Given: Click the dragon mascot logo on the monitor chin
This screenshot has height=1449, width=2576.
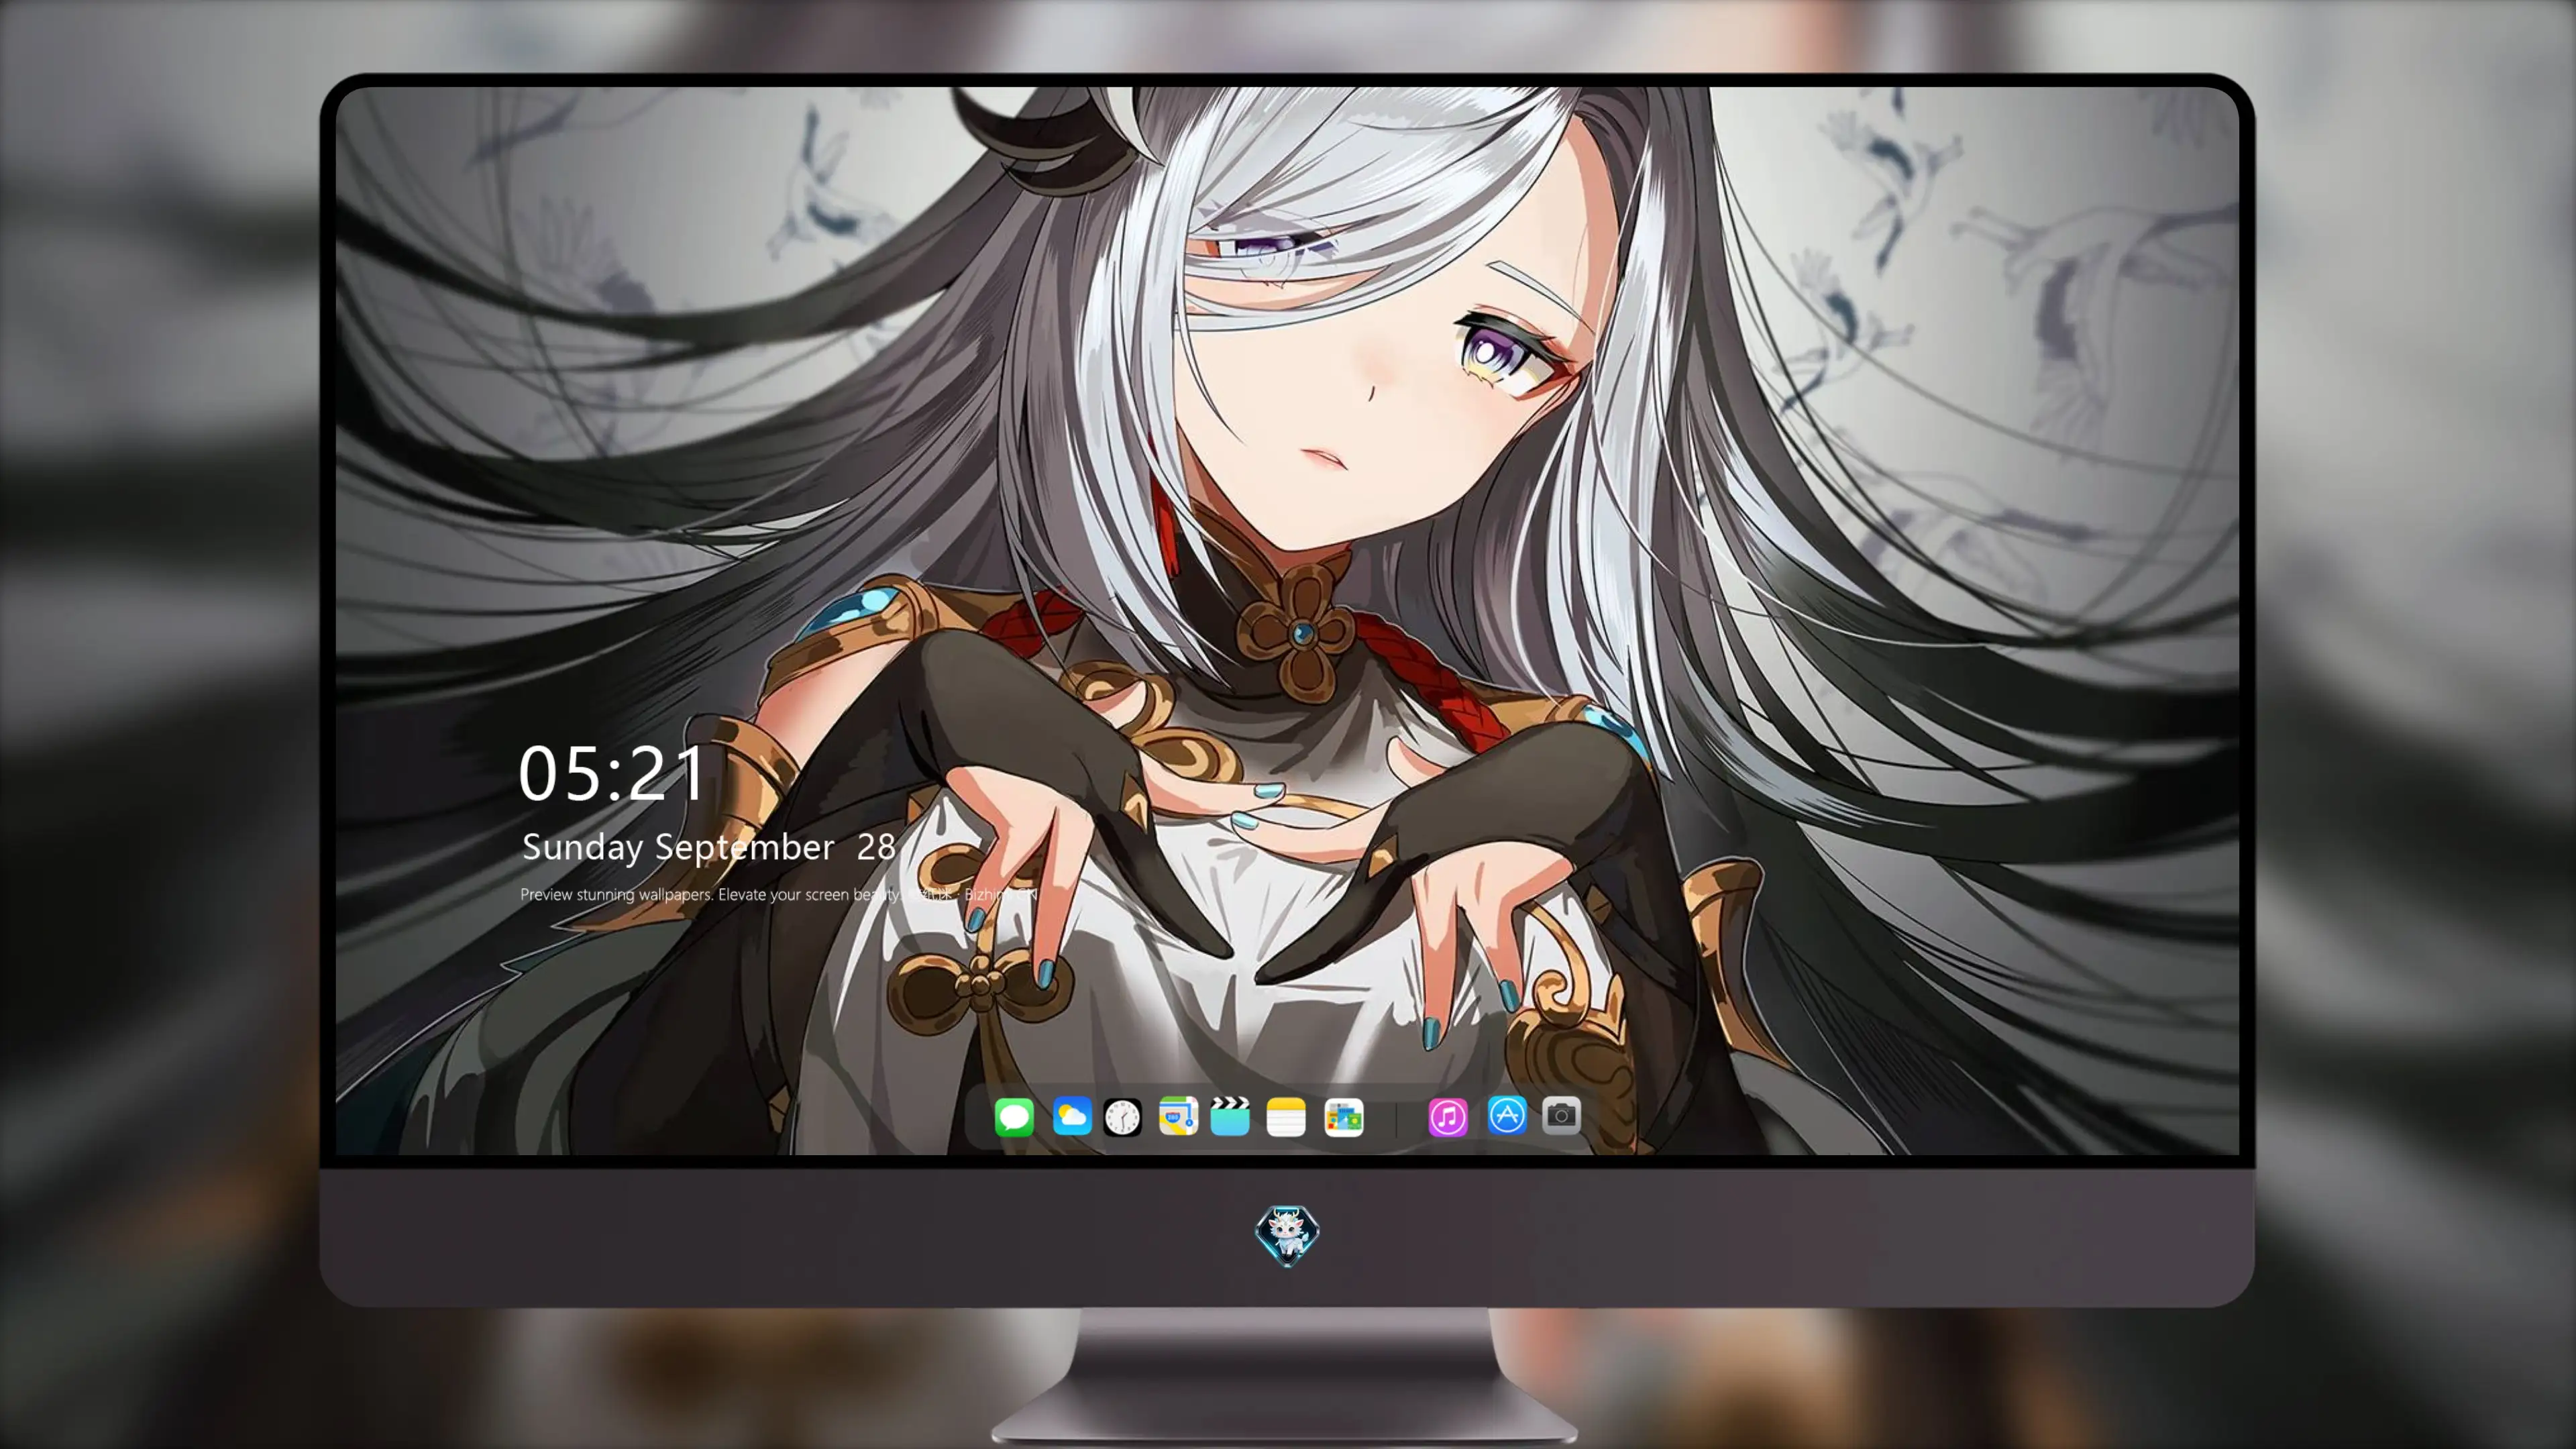Looking at the screenshot, I should click(x=1287, y=1235).
